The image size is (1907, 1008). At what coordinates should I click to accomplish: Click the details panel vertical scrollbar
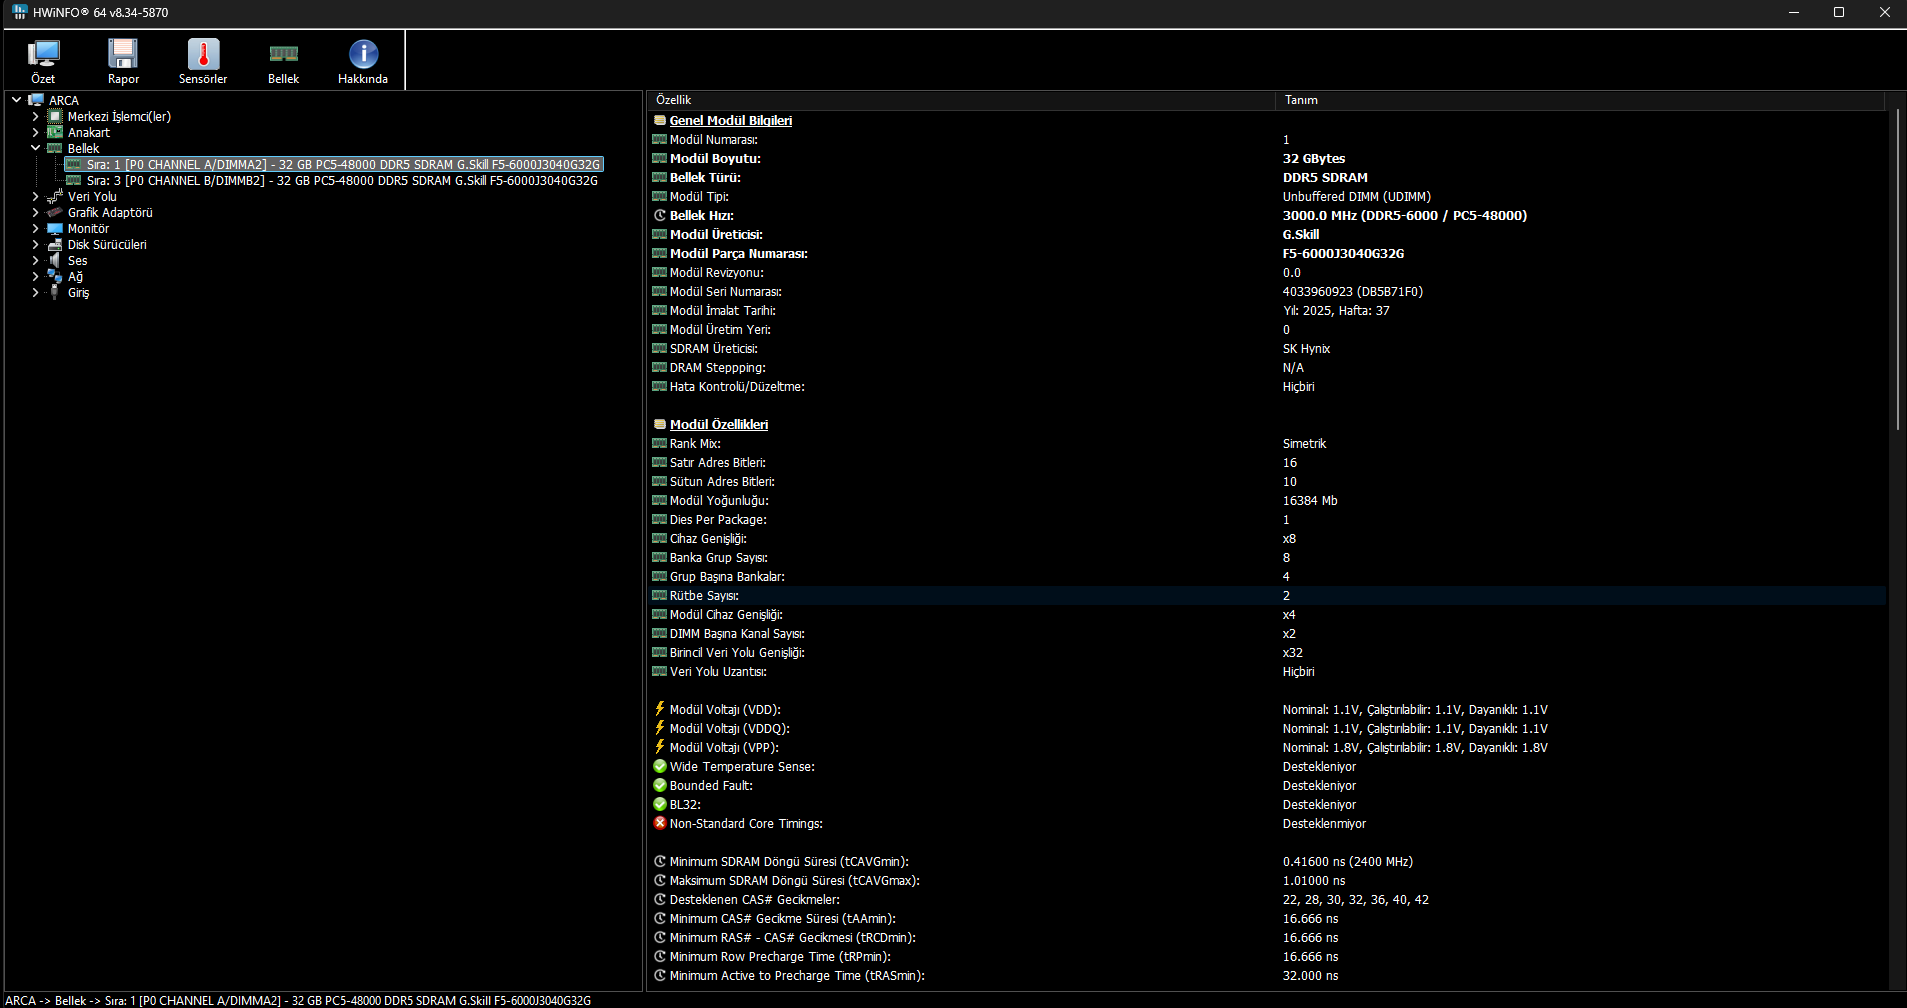point(1897,270)
